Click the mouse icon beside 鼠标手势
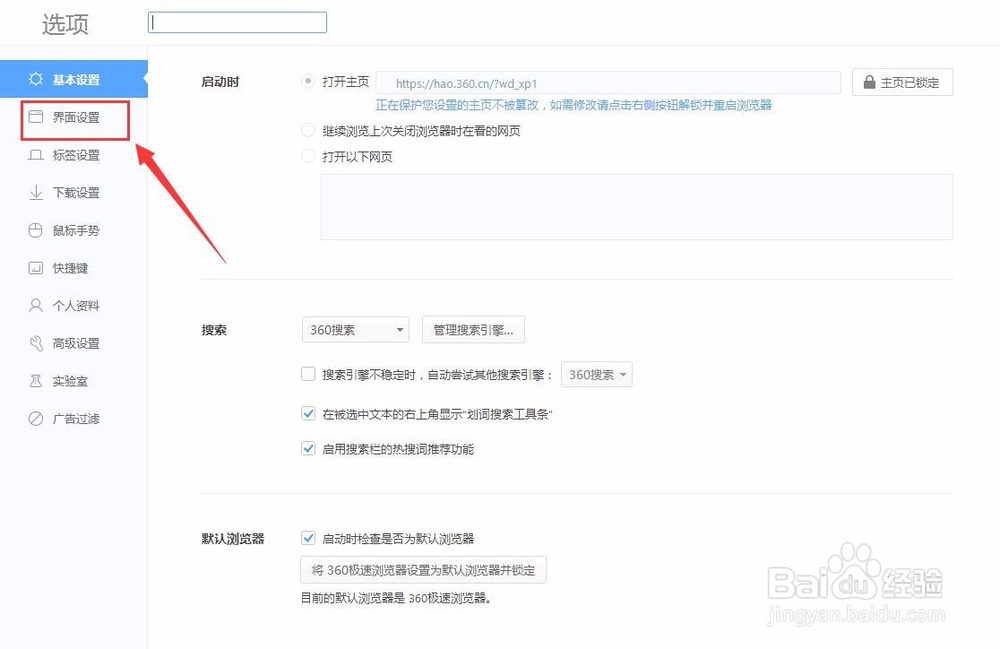This screenshot has width=1000, height=649. tap(36, 230)
